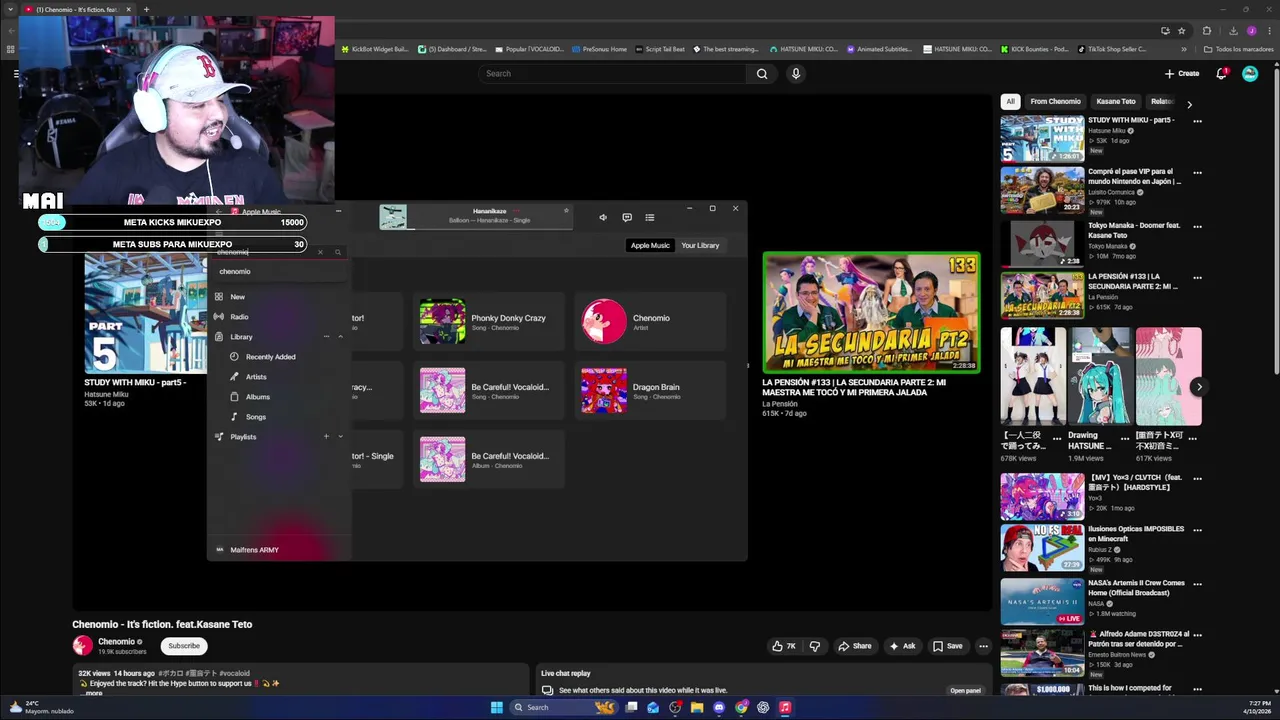Show more filter chips with arrow
Image resolution: width=1280 pixels, height=720 pixels.
point(1189,104)
